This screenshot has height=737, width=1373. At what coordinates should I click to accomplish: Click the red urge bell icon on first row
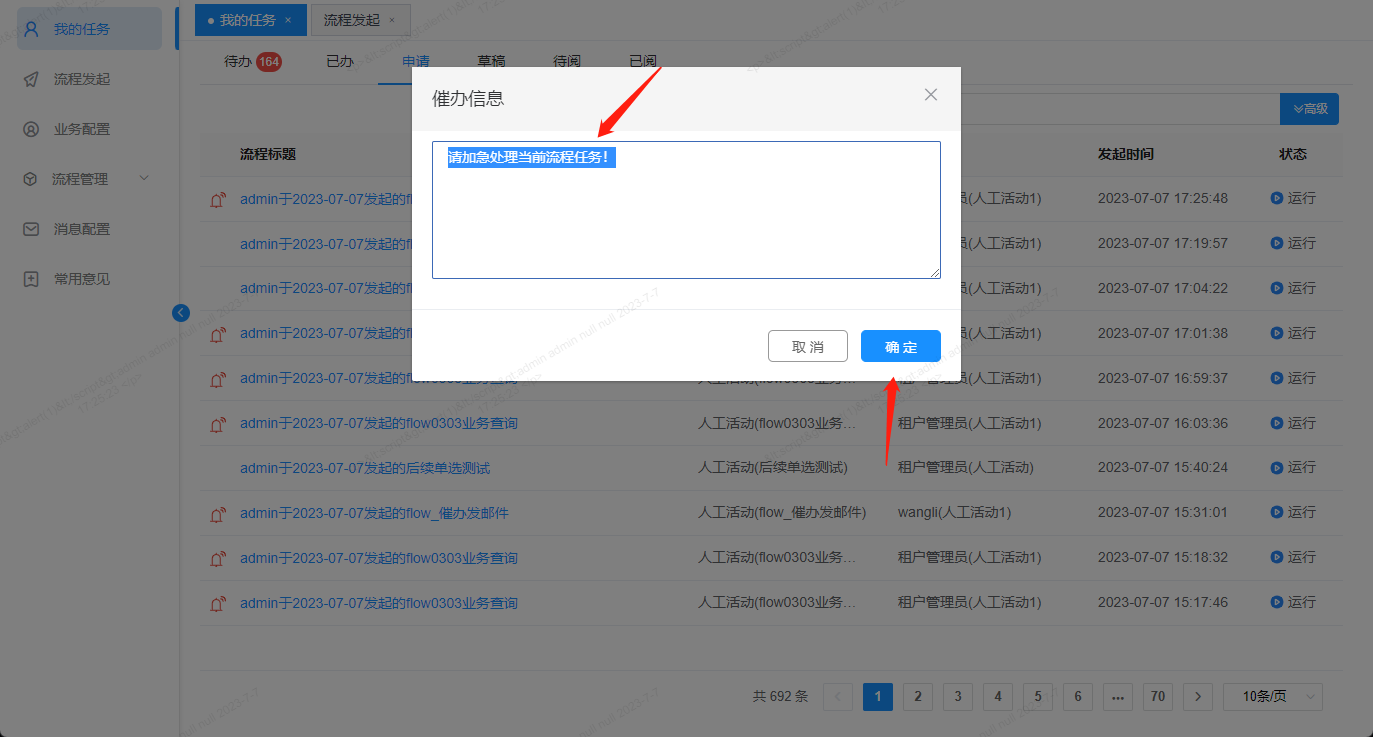217,198
